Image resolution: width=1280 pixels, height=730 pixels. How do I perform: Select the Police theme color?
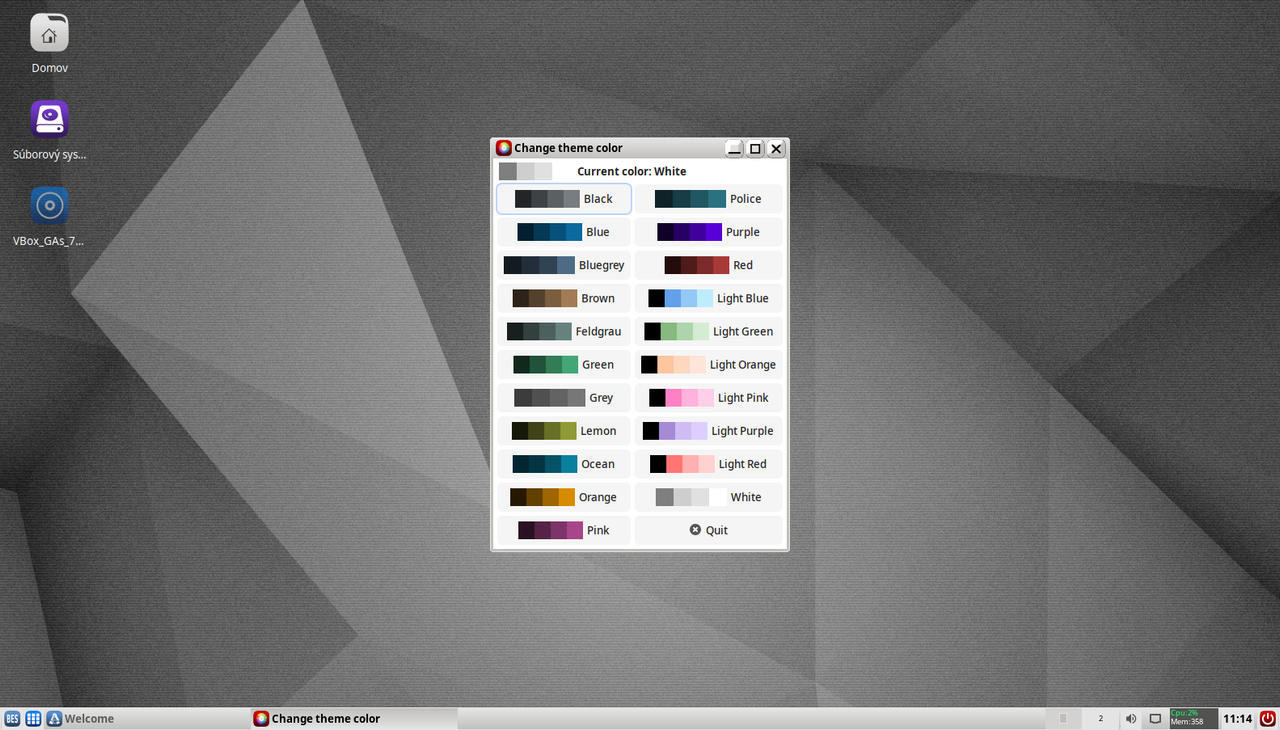[x=708, y=199]
